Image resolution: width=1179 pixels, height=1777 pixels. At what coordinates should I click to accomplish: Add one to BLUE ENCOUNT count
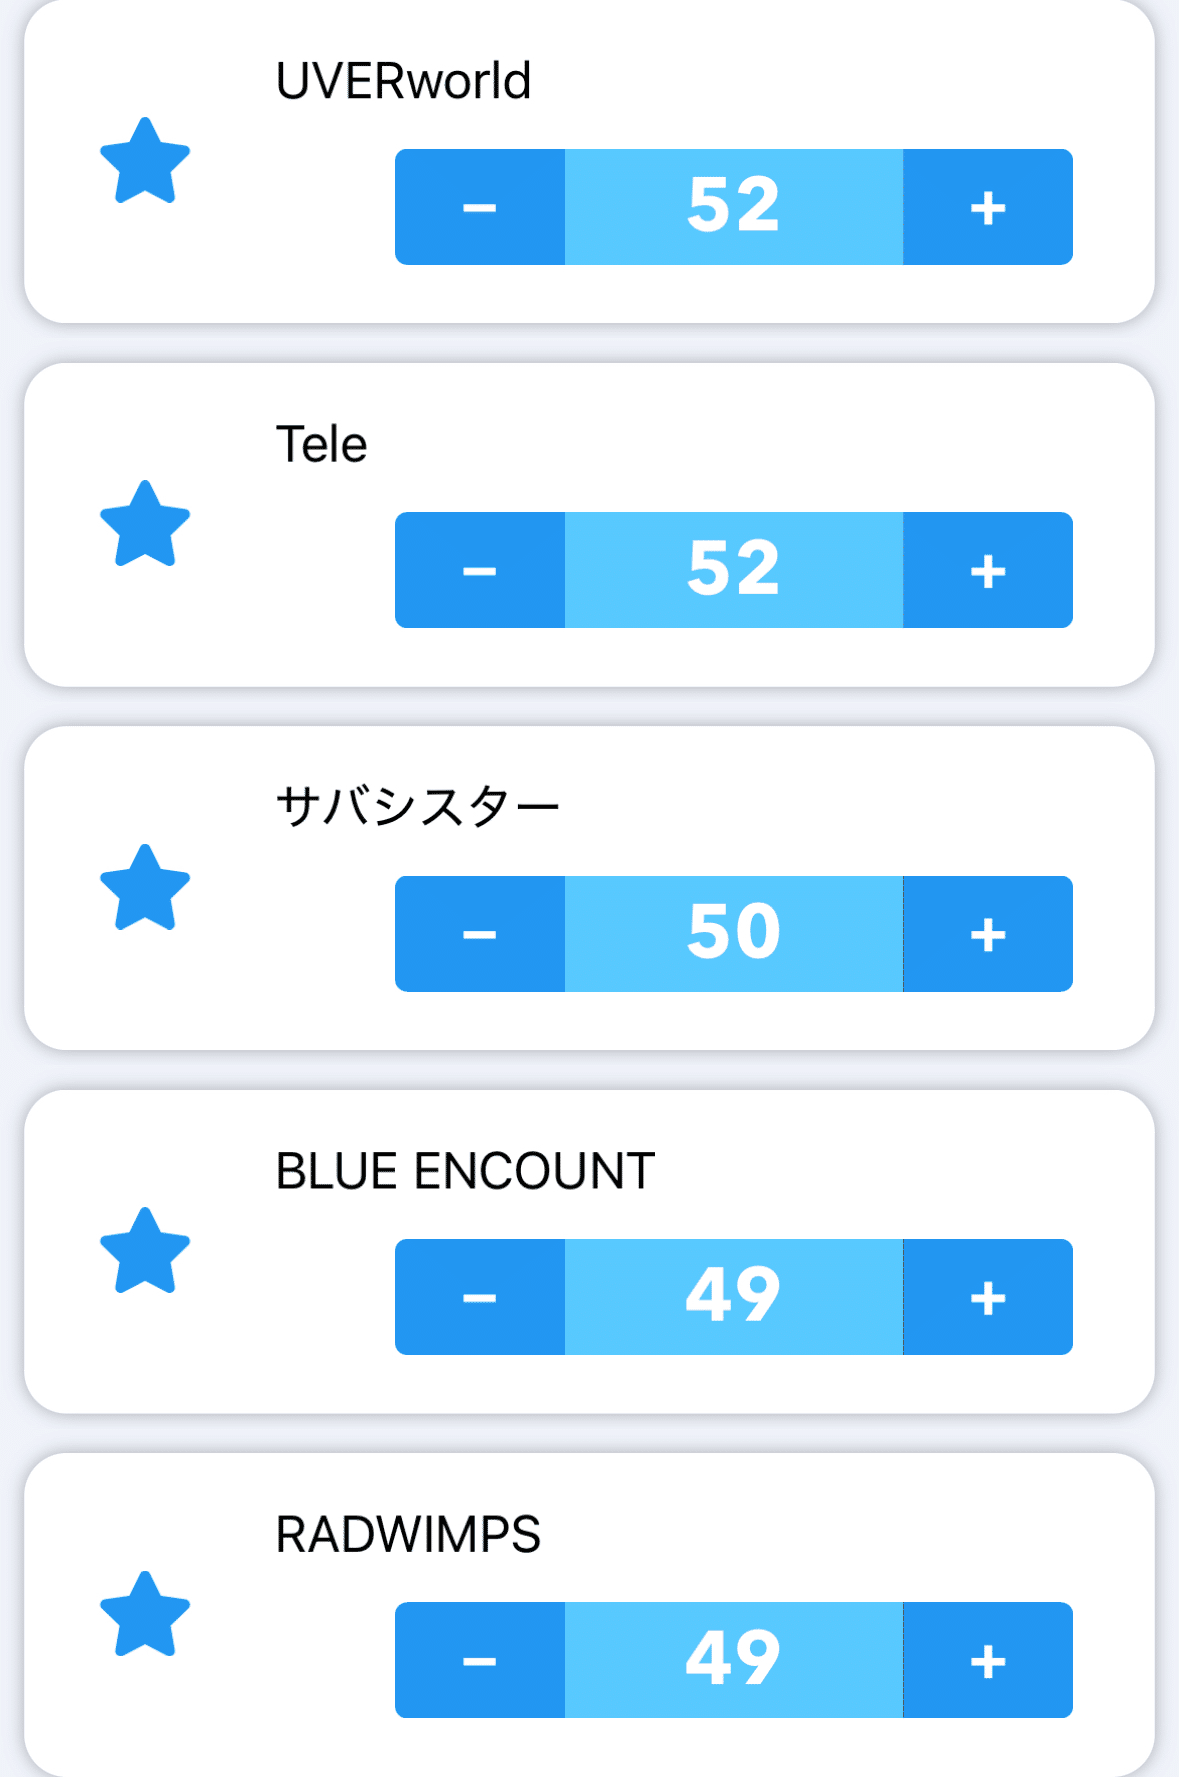988,1297
